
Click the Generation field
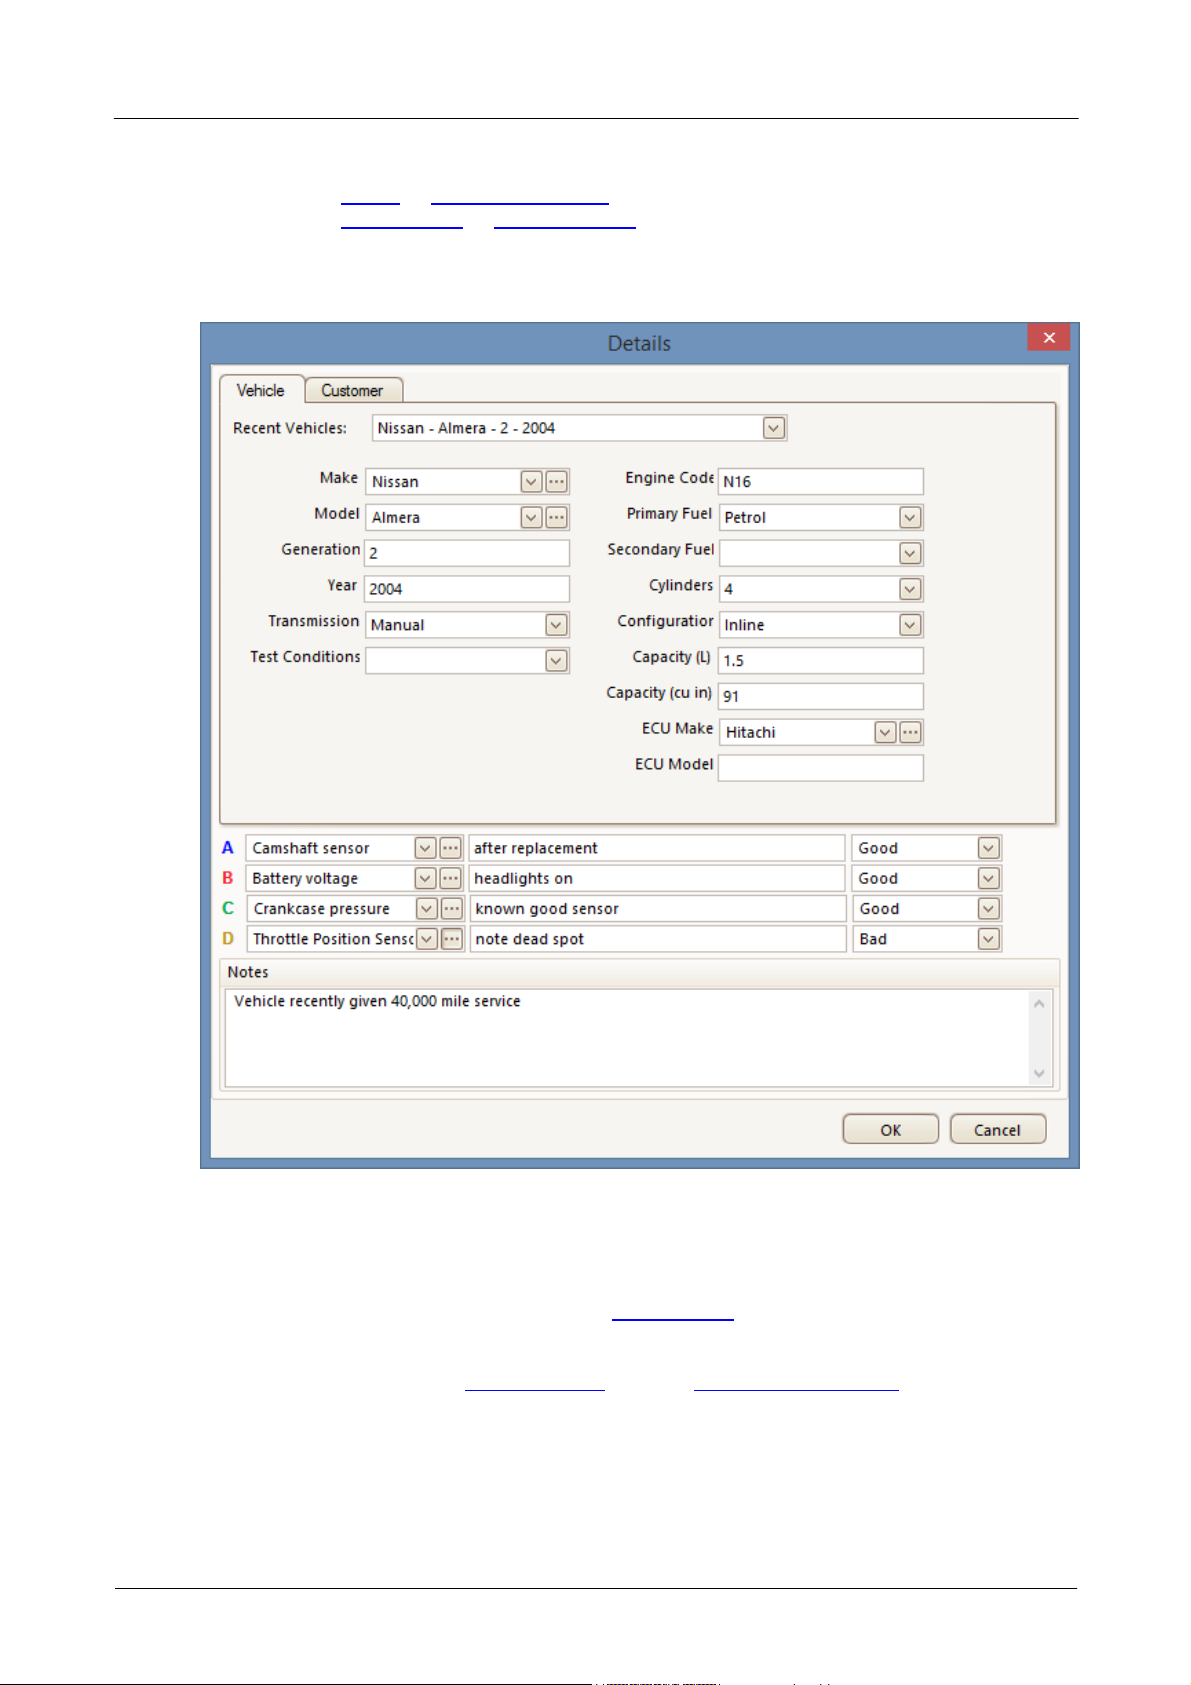(467, 554)
